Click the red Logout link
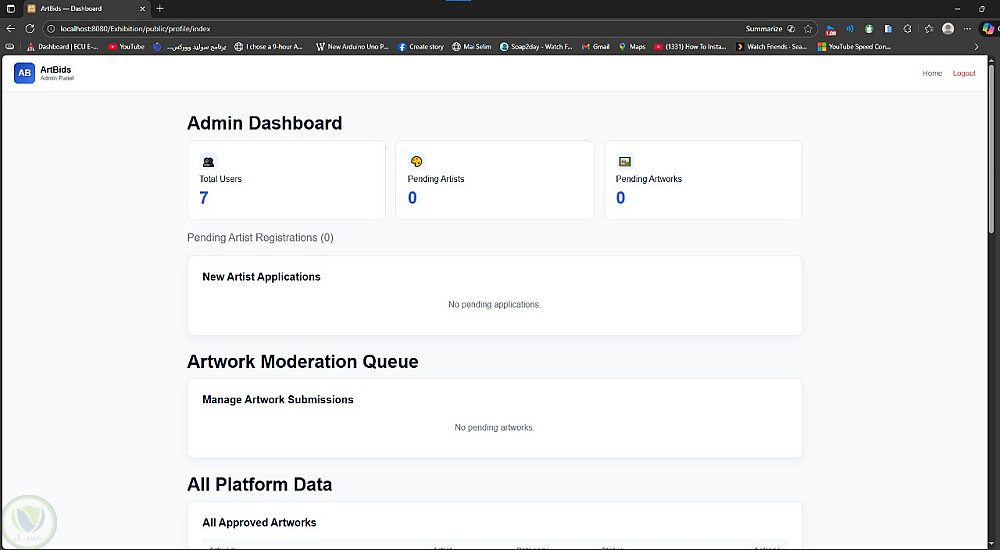 tap(964, 73)
